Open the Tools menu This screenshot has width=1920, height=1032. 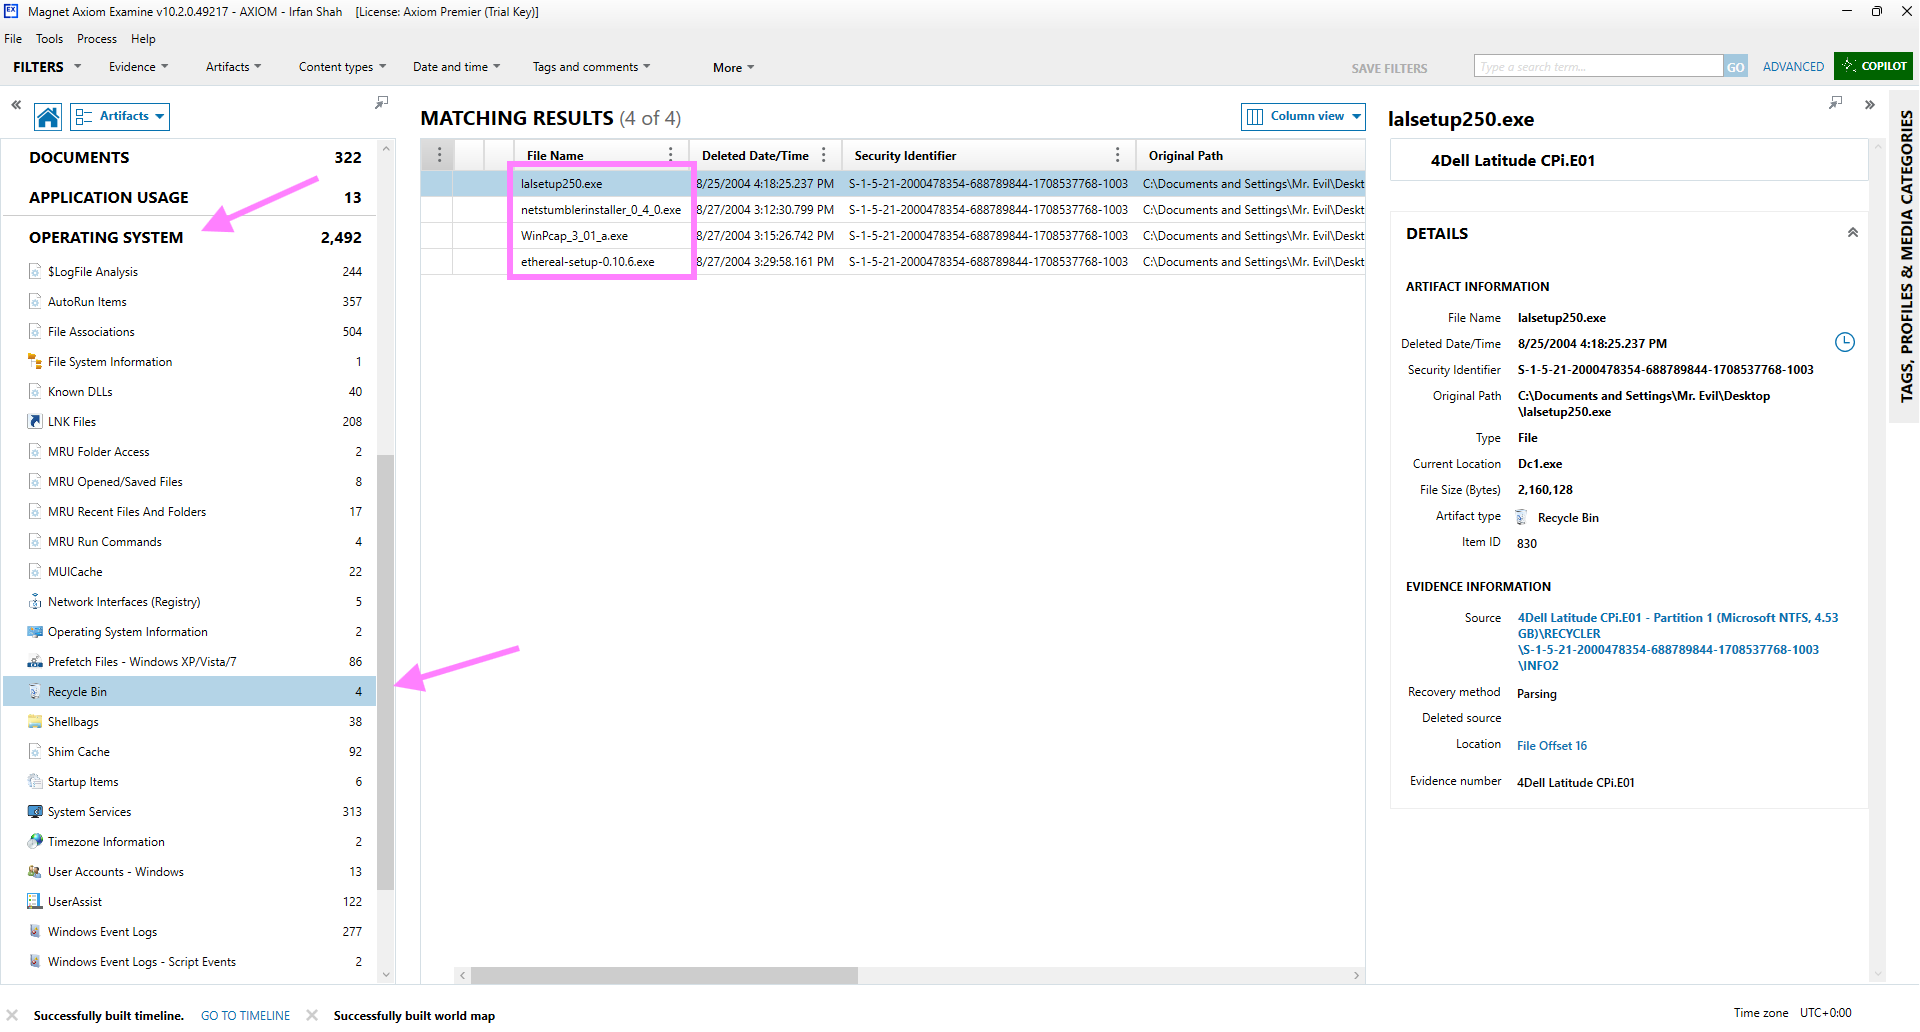(x=49, y=39)
